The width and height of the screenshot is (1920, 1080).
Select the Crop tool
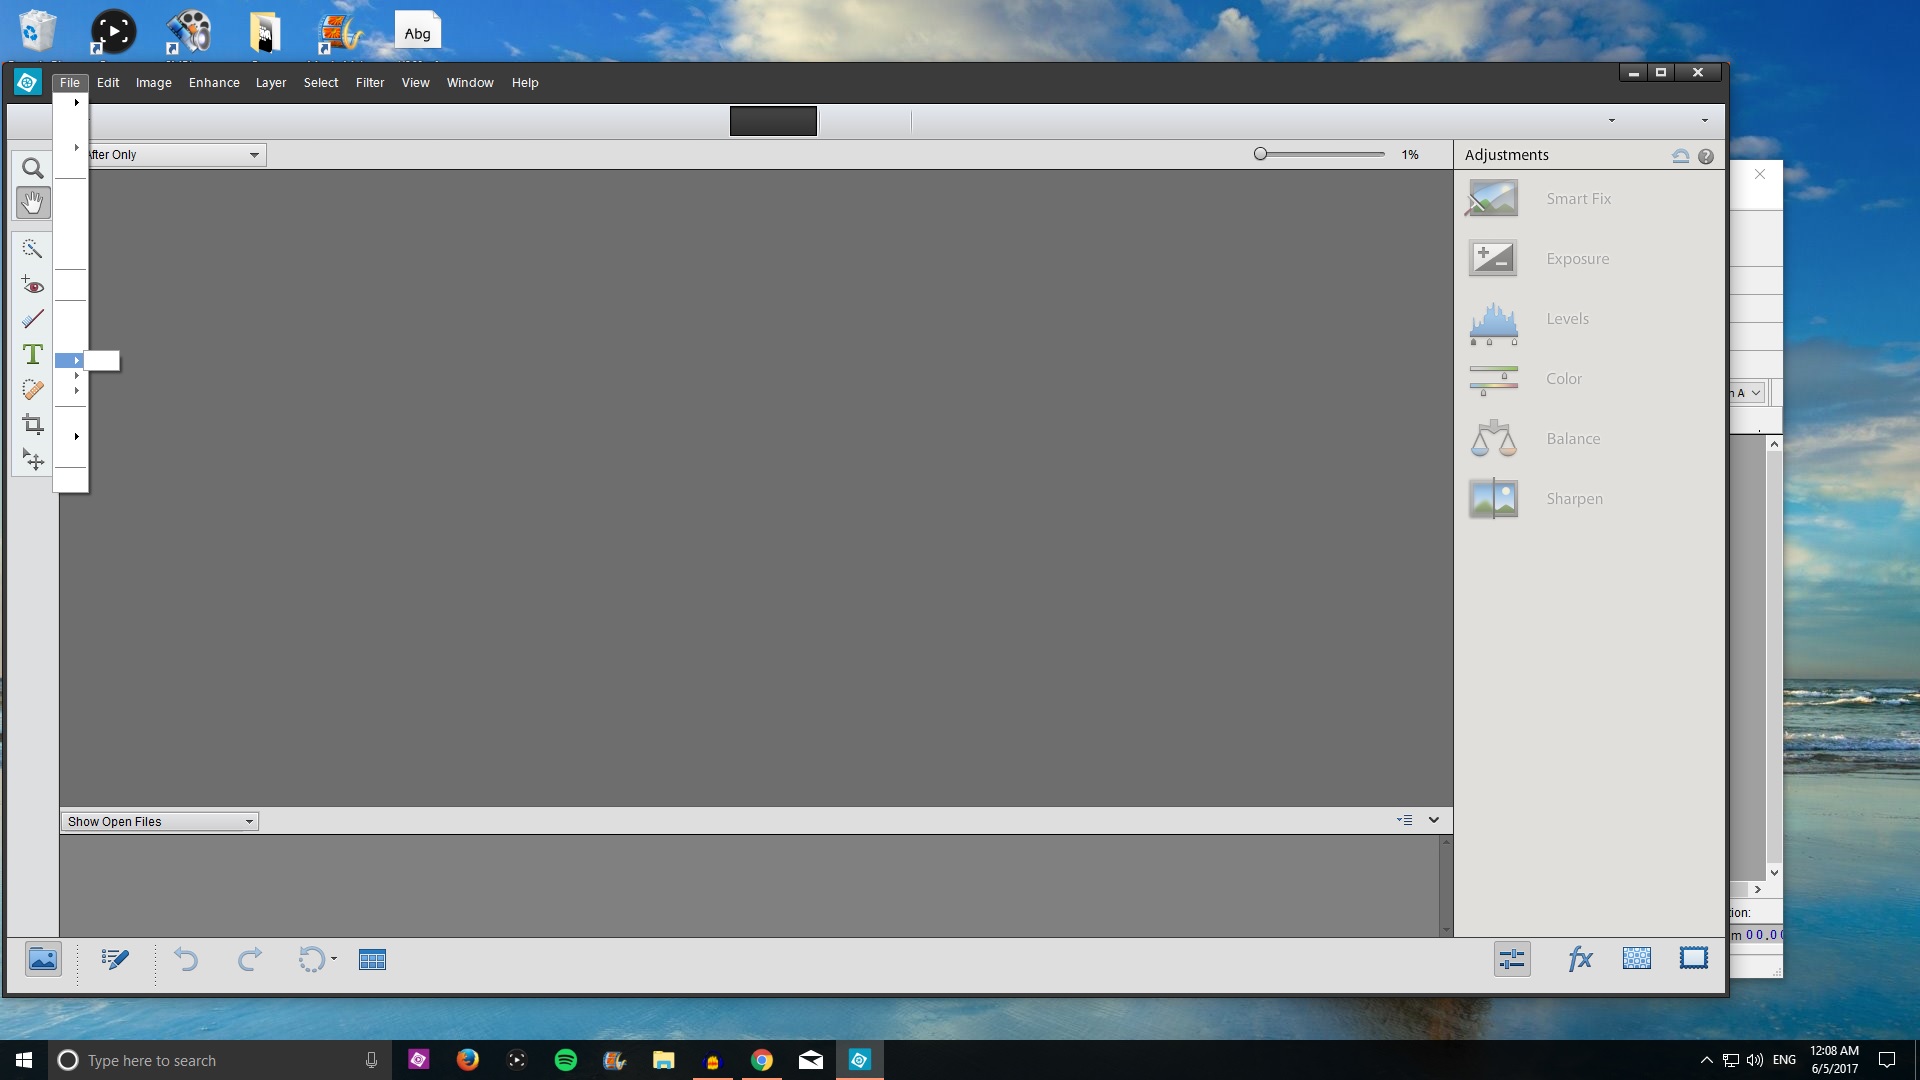tap(33, 425)
